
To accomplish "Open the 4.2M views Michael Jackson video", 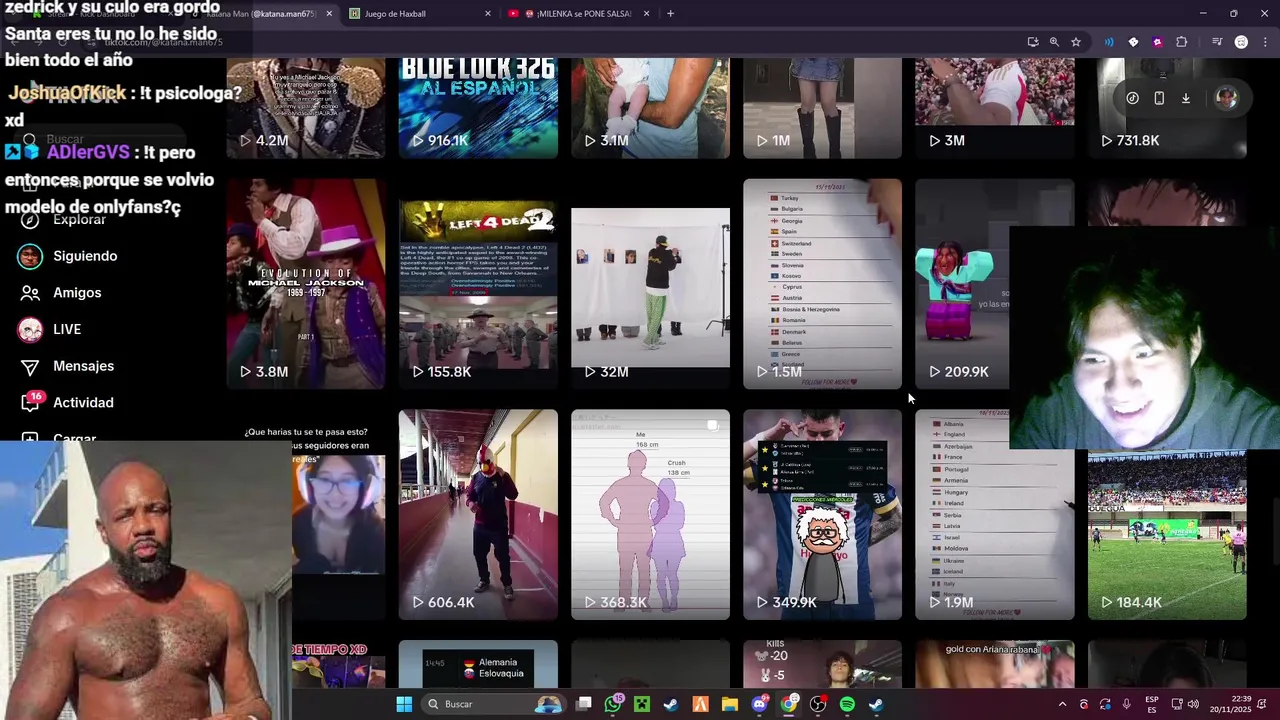I will [x=306, y=108].
